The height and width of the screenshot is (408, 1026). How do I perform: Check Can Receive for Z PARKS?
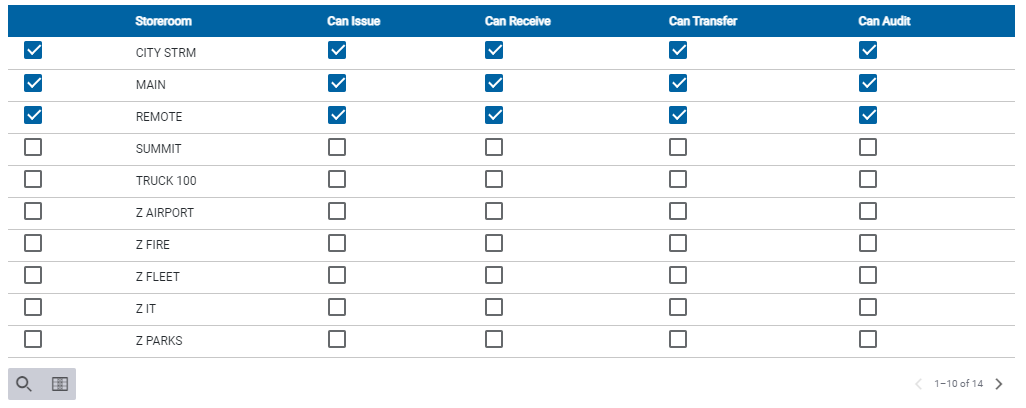[x=494, y=339]
